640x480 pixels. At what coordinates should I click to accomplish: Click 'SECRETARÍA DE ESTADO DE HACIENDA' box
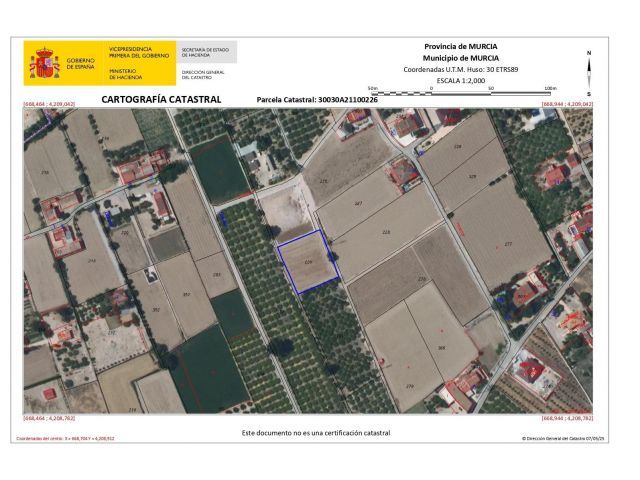207,52
